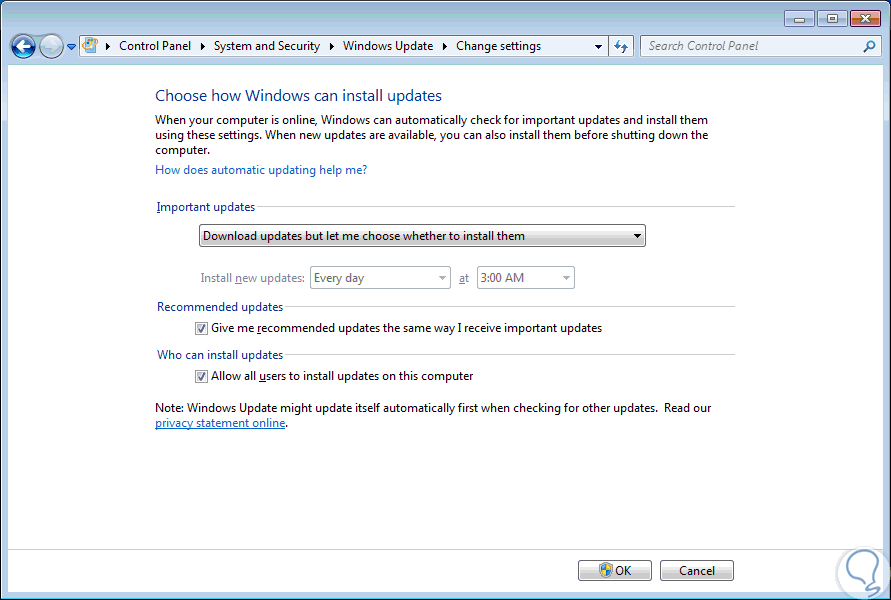Click the heading Choose how Windows can install updates

point(298,95)
